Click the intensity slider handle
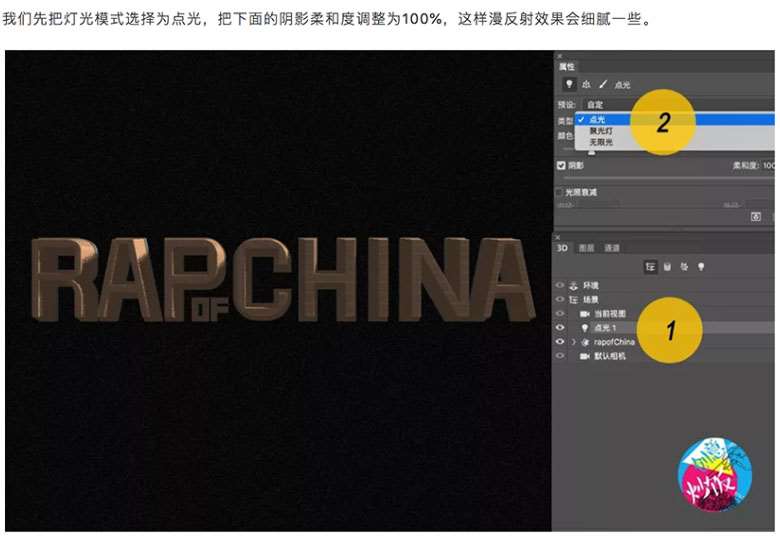This screenshot has width=780, height=536. pos(591,152)
